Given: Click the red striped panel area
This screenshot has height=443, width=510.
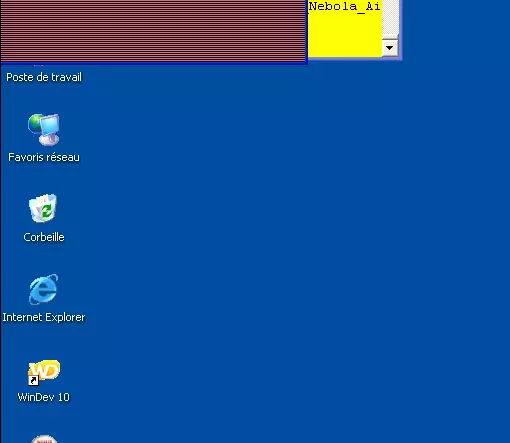Looking at the screenshot, I should click(x=153, y=31).
